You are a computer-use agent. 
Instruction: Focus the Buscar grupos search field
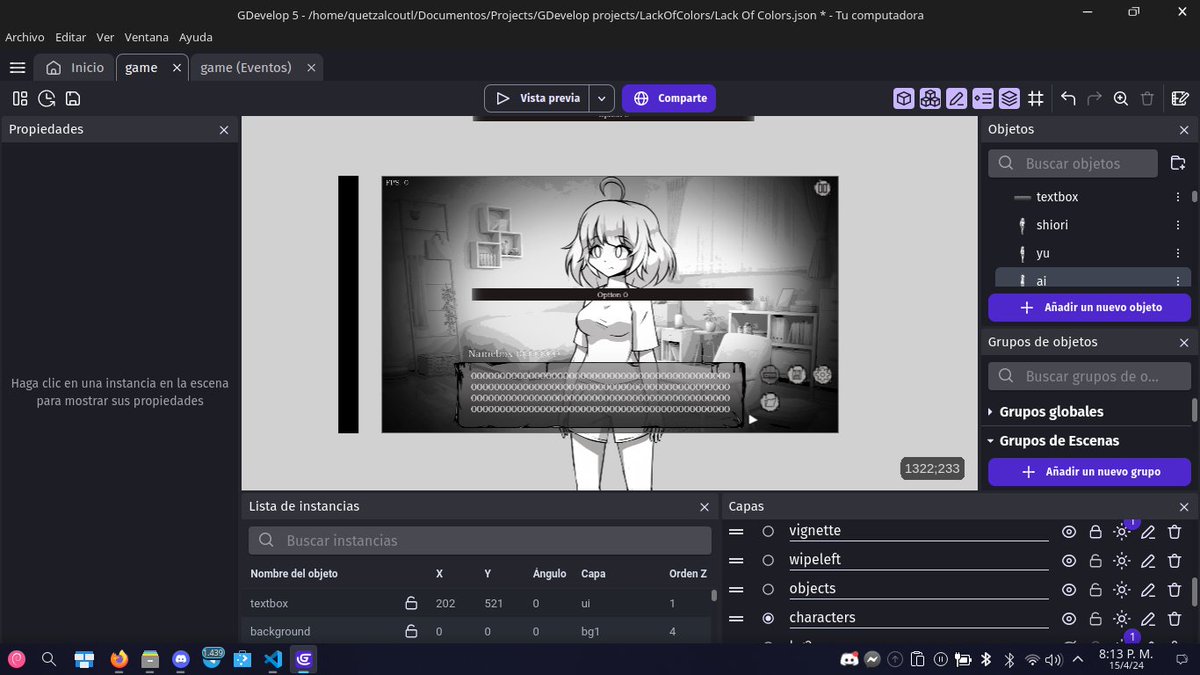click(1089, 376)
